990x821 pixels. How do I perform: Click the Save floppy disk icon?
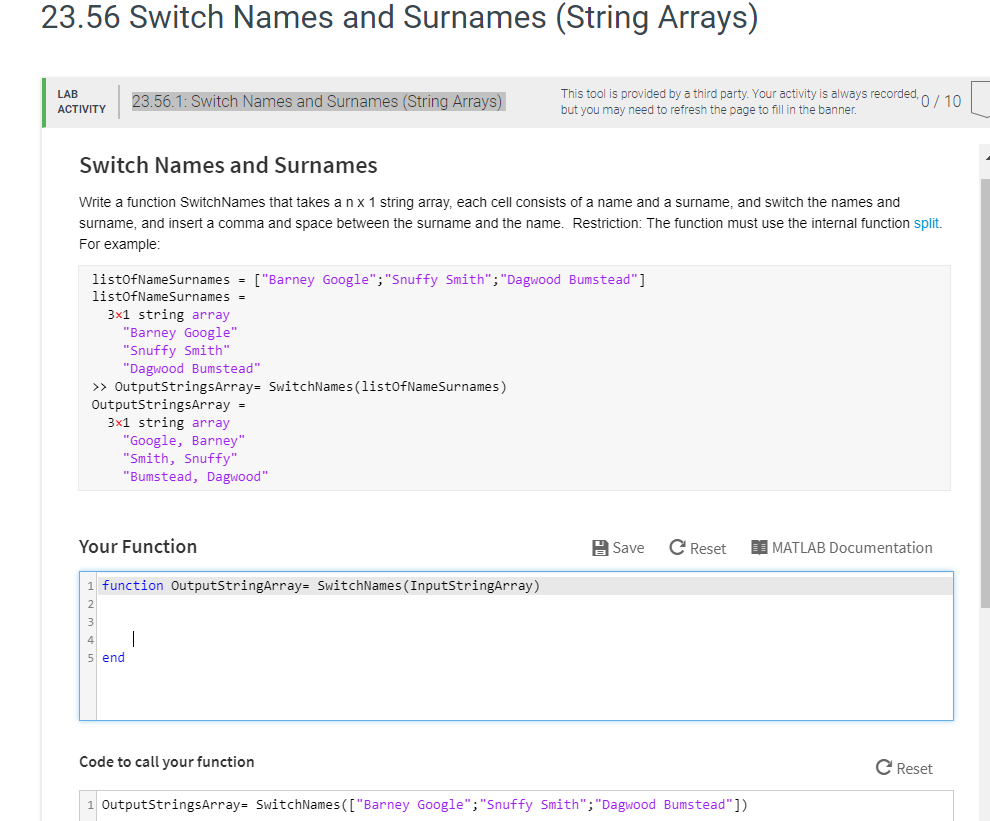point(600,548)
